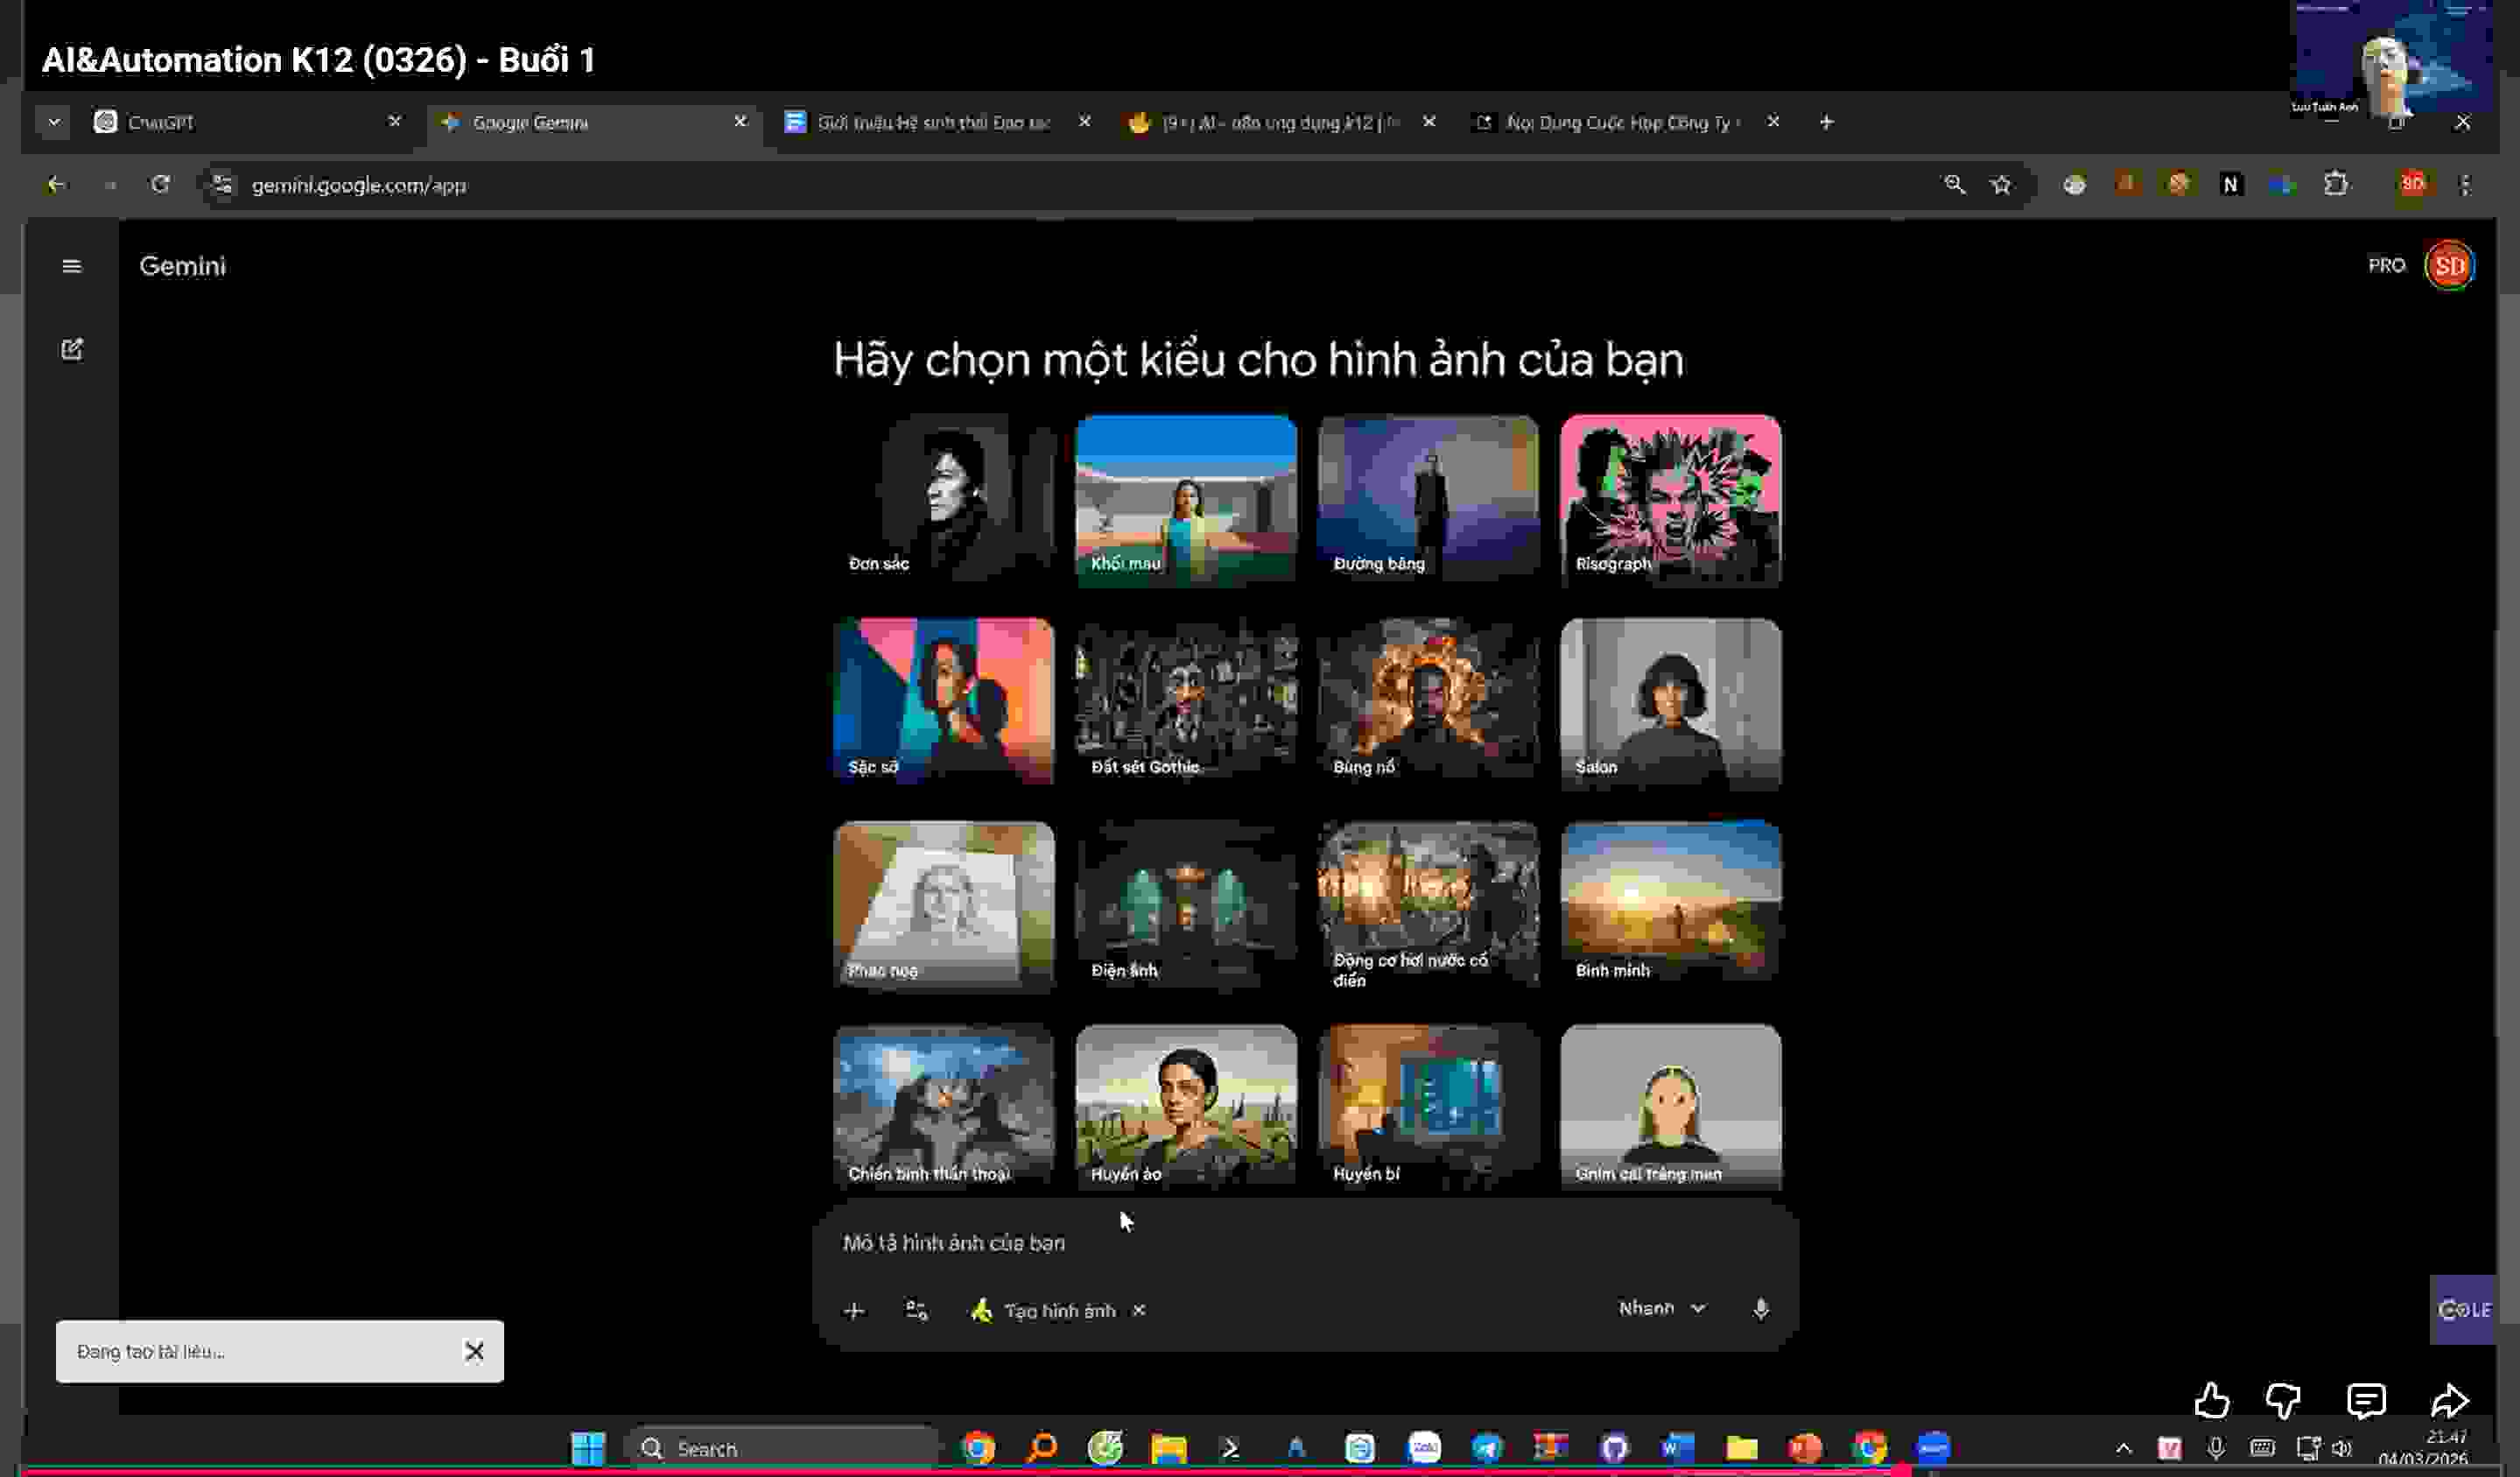Open the Gemini main menu hamburger icon
2520x1477 pixels.
pyautogui.click(x=71, y=266)
